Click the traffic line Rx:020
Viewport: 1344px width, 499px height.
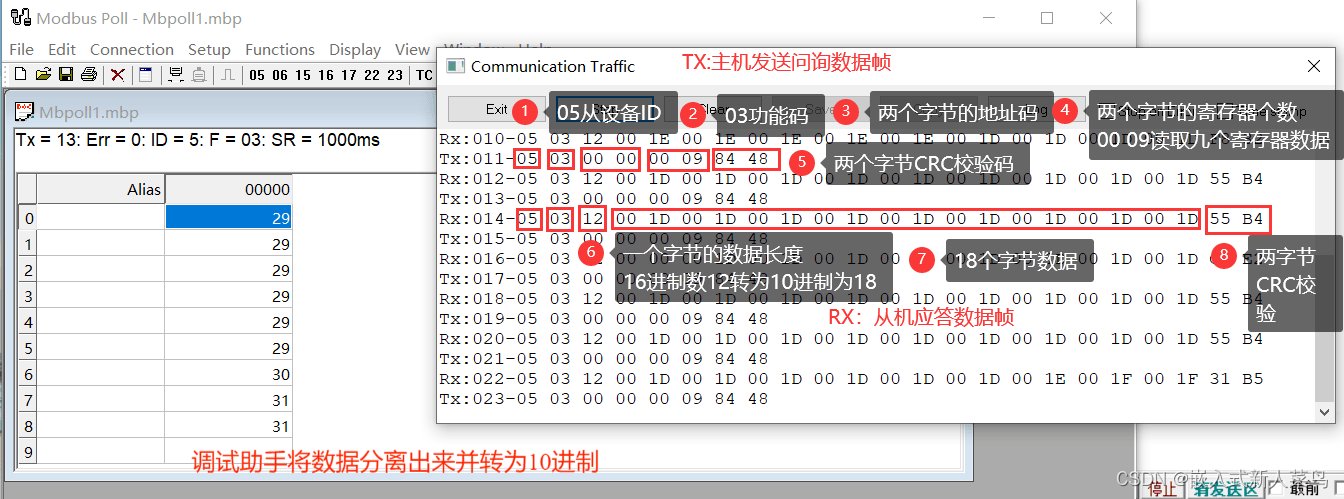[851, 339]
